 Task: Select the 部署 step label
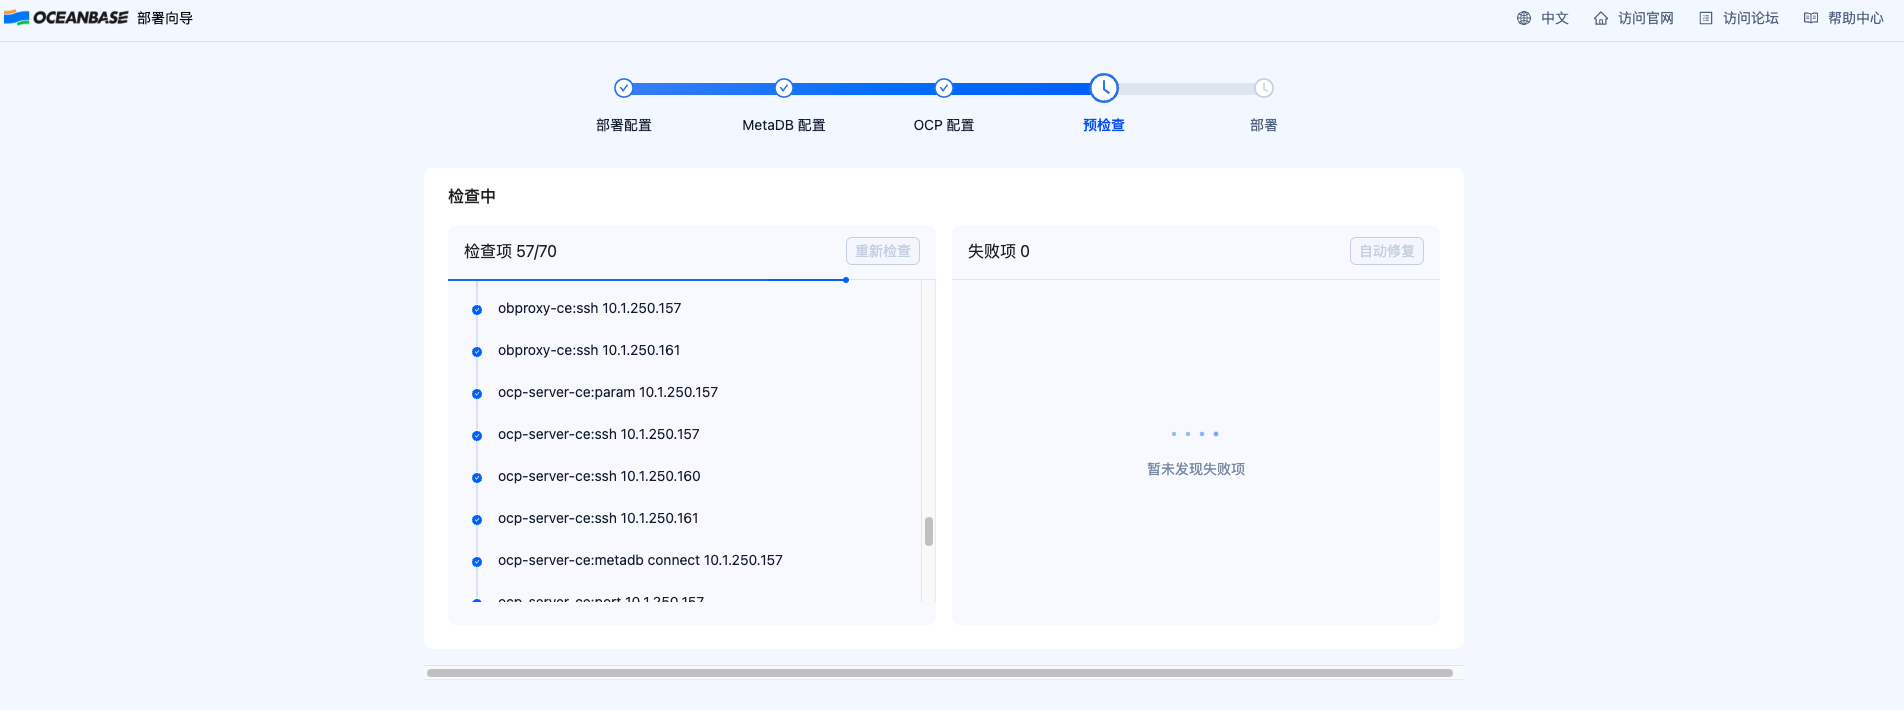click(x=1264, y=125)
